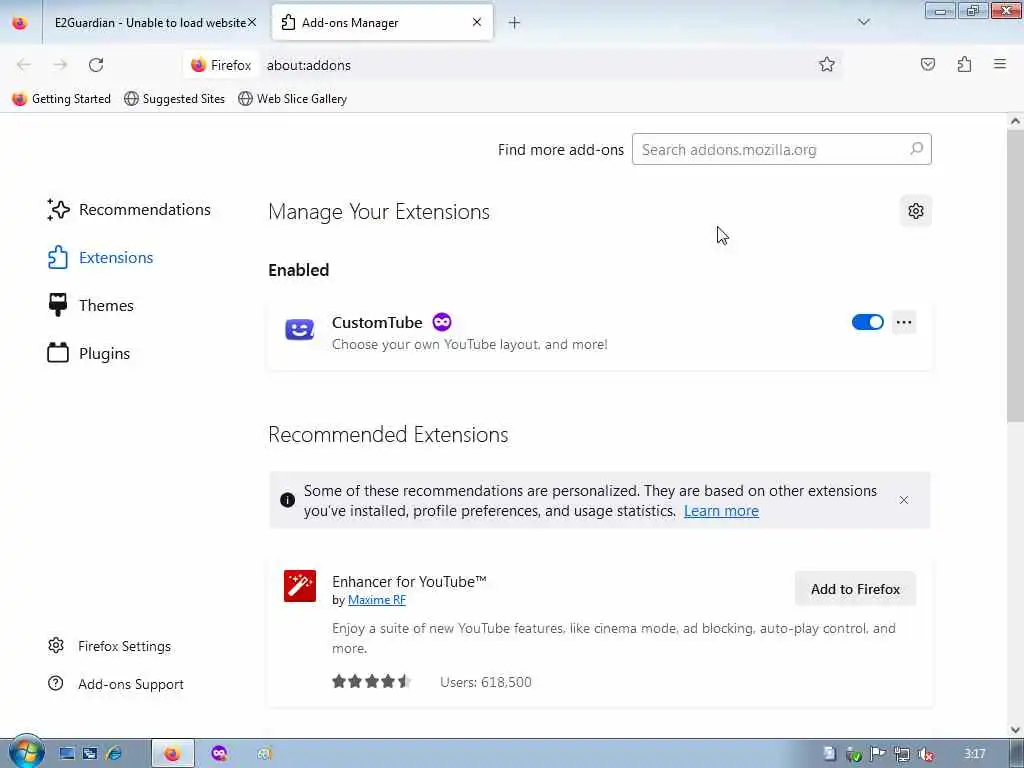Viewport: 1024px width, 768px height.
Task: Open a new tab with plus button
Action: pyautogui.click(x=514, y=23)
